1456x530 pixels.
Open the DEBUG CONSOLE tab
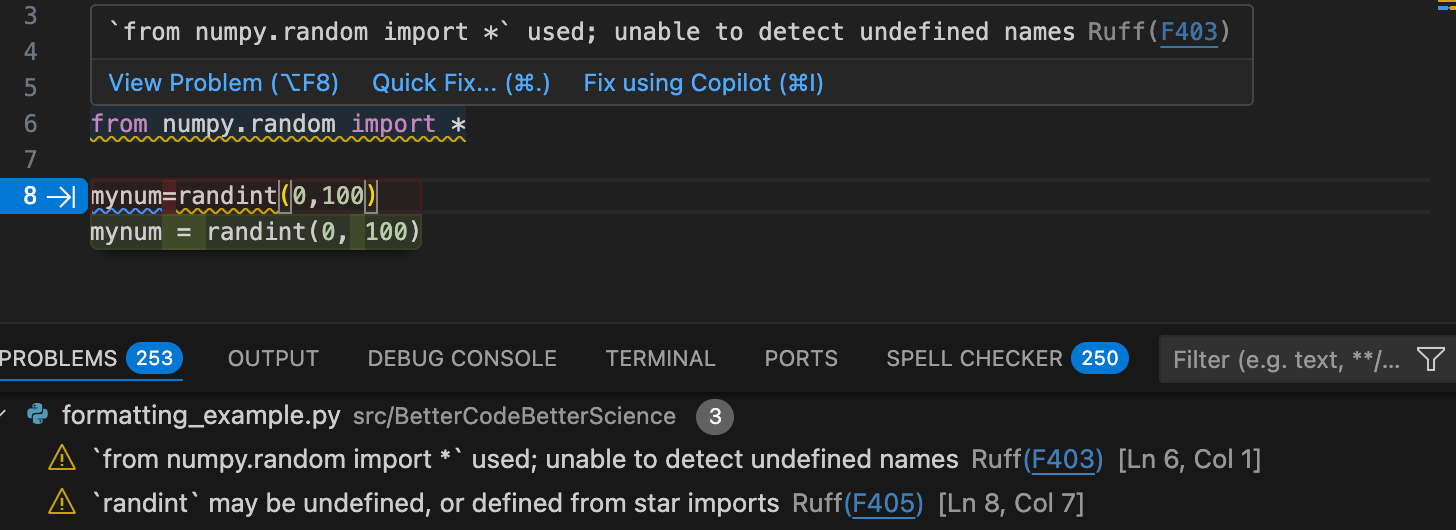[462, 359]
